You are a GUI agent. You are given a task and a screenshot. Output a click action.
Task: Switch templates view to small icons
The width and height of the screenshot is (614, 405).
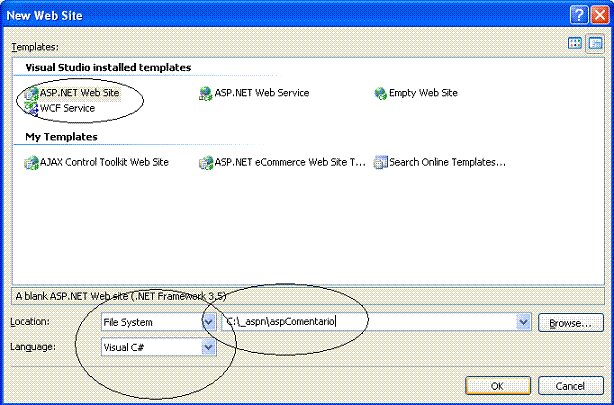click(x=595, y=43)
